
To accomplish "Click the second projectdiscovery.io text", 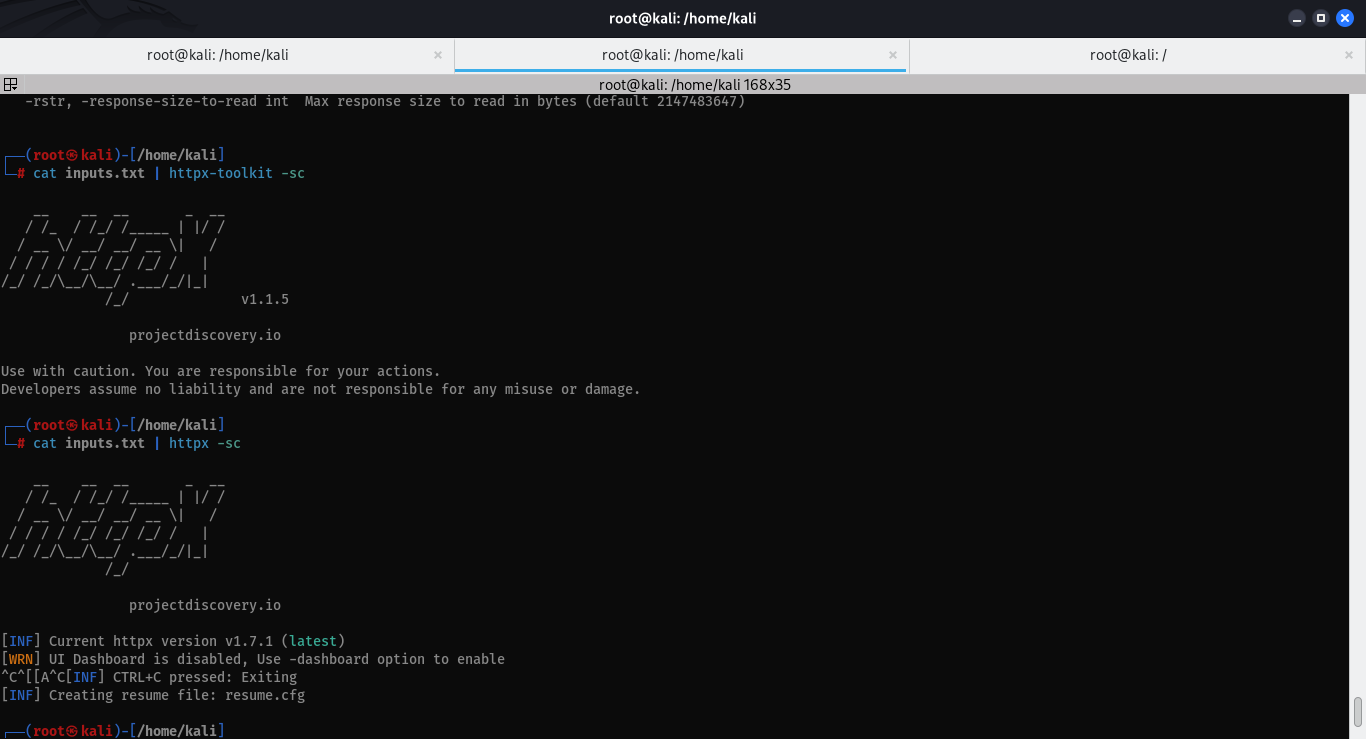I will point(205,605).
